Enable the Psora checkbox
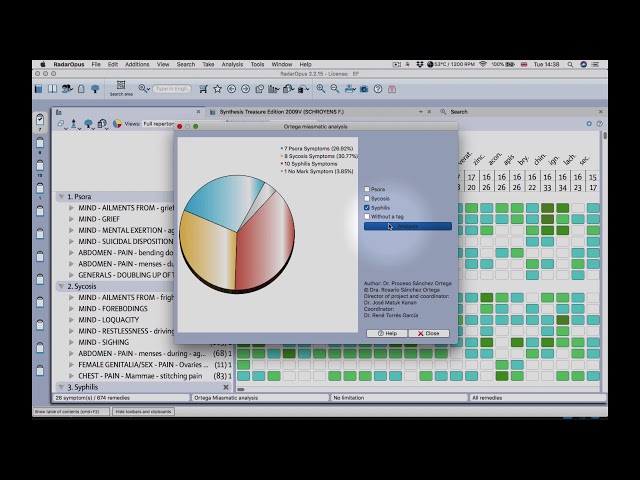 point(367,189)
